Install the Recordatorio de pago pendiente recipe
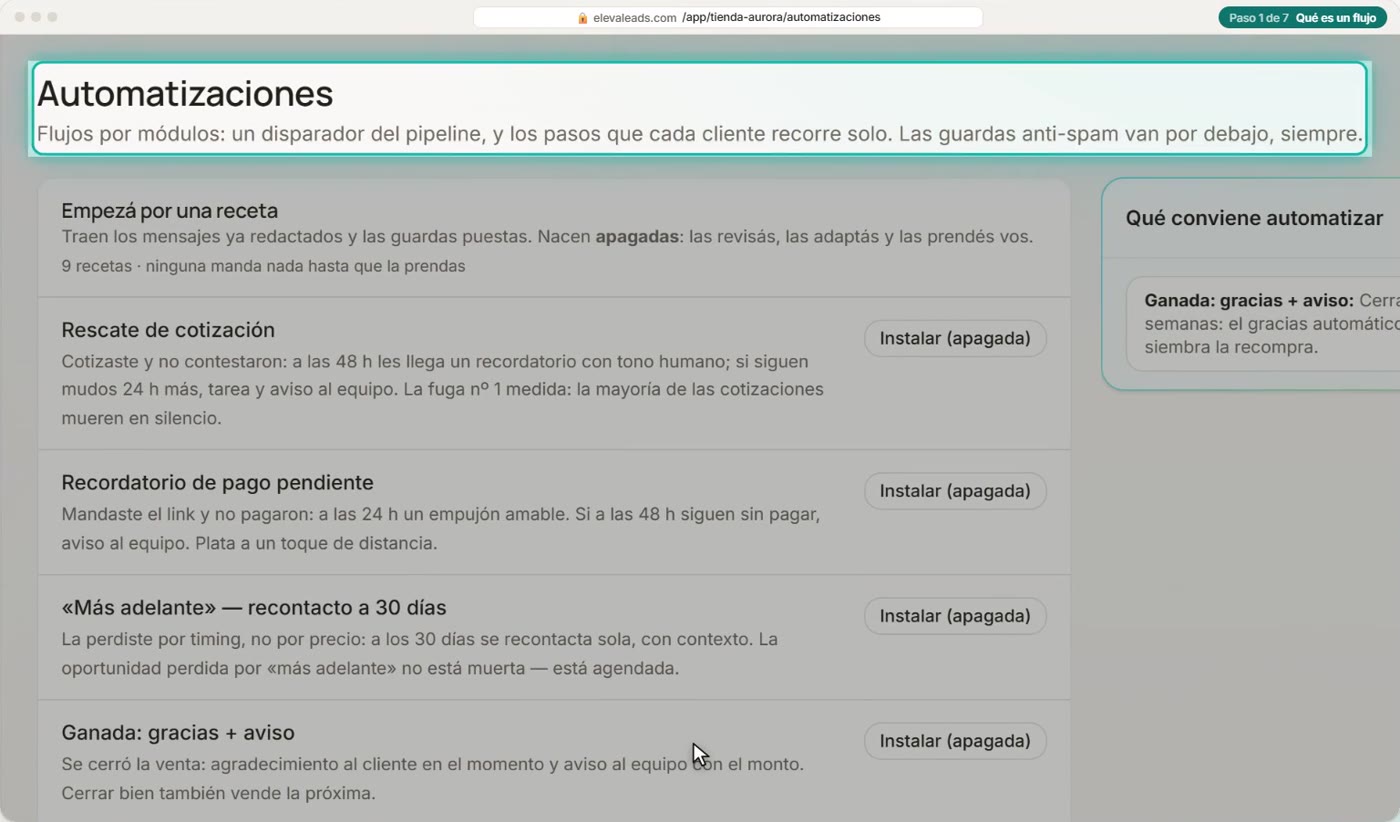Viewport: 1400px width, 822px height. [955, 491]
